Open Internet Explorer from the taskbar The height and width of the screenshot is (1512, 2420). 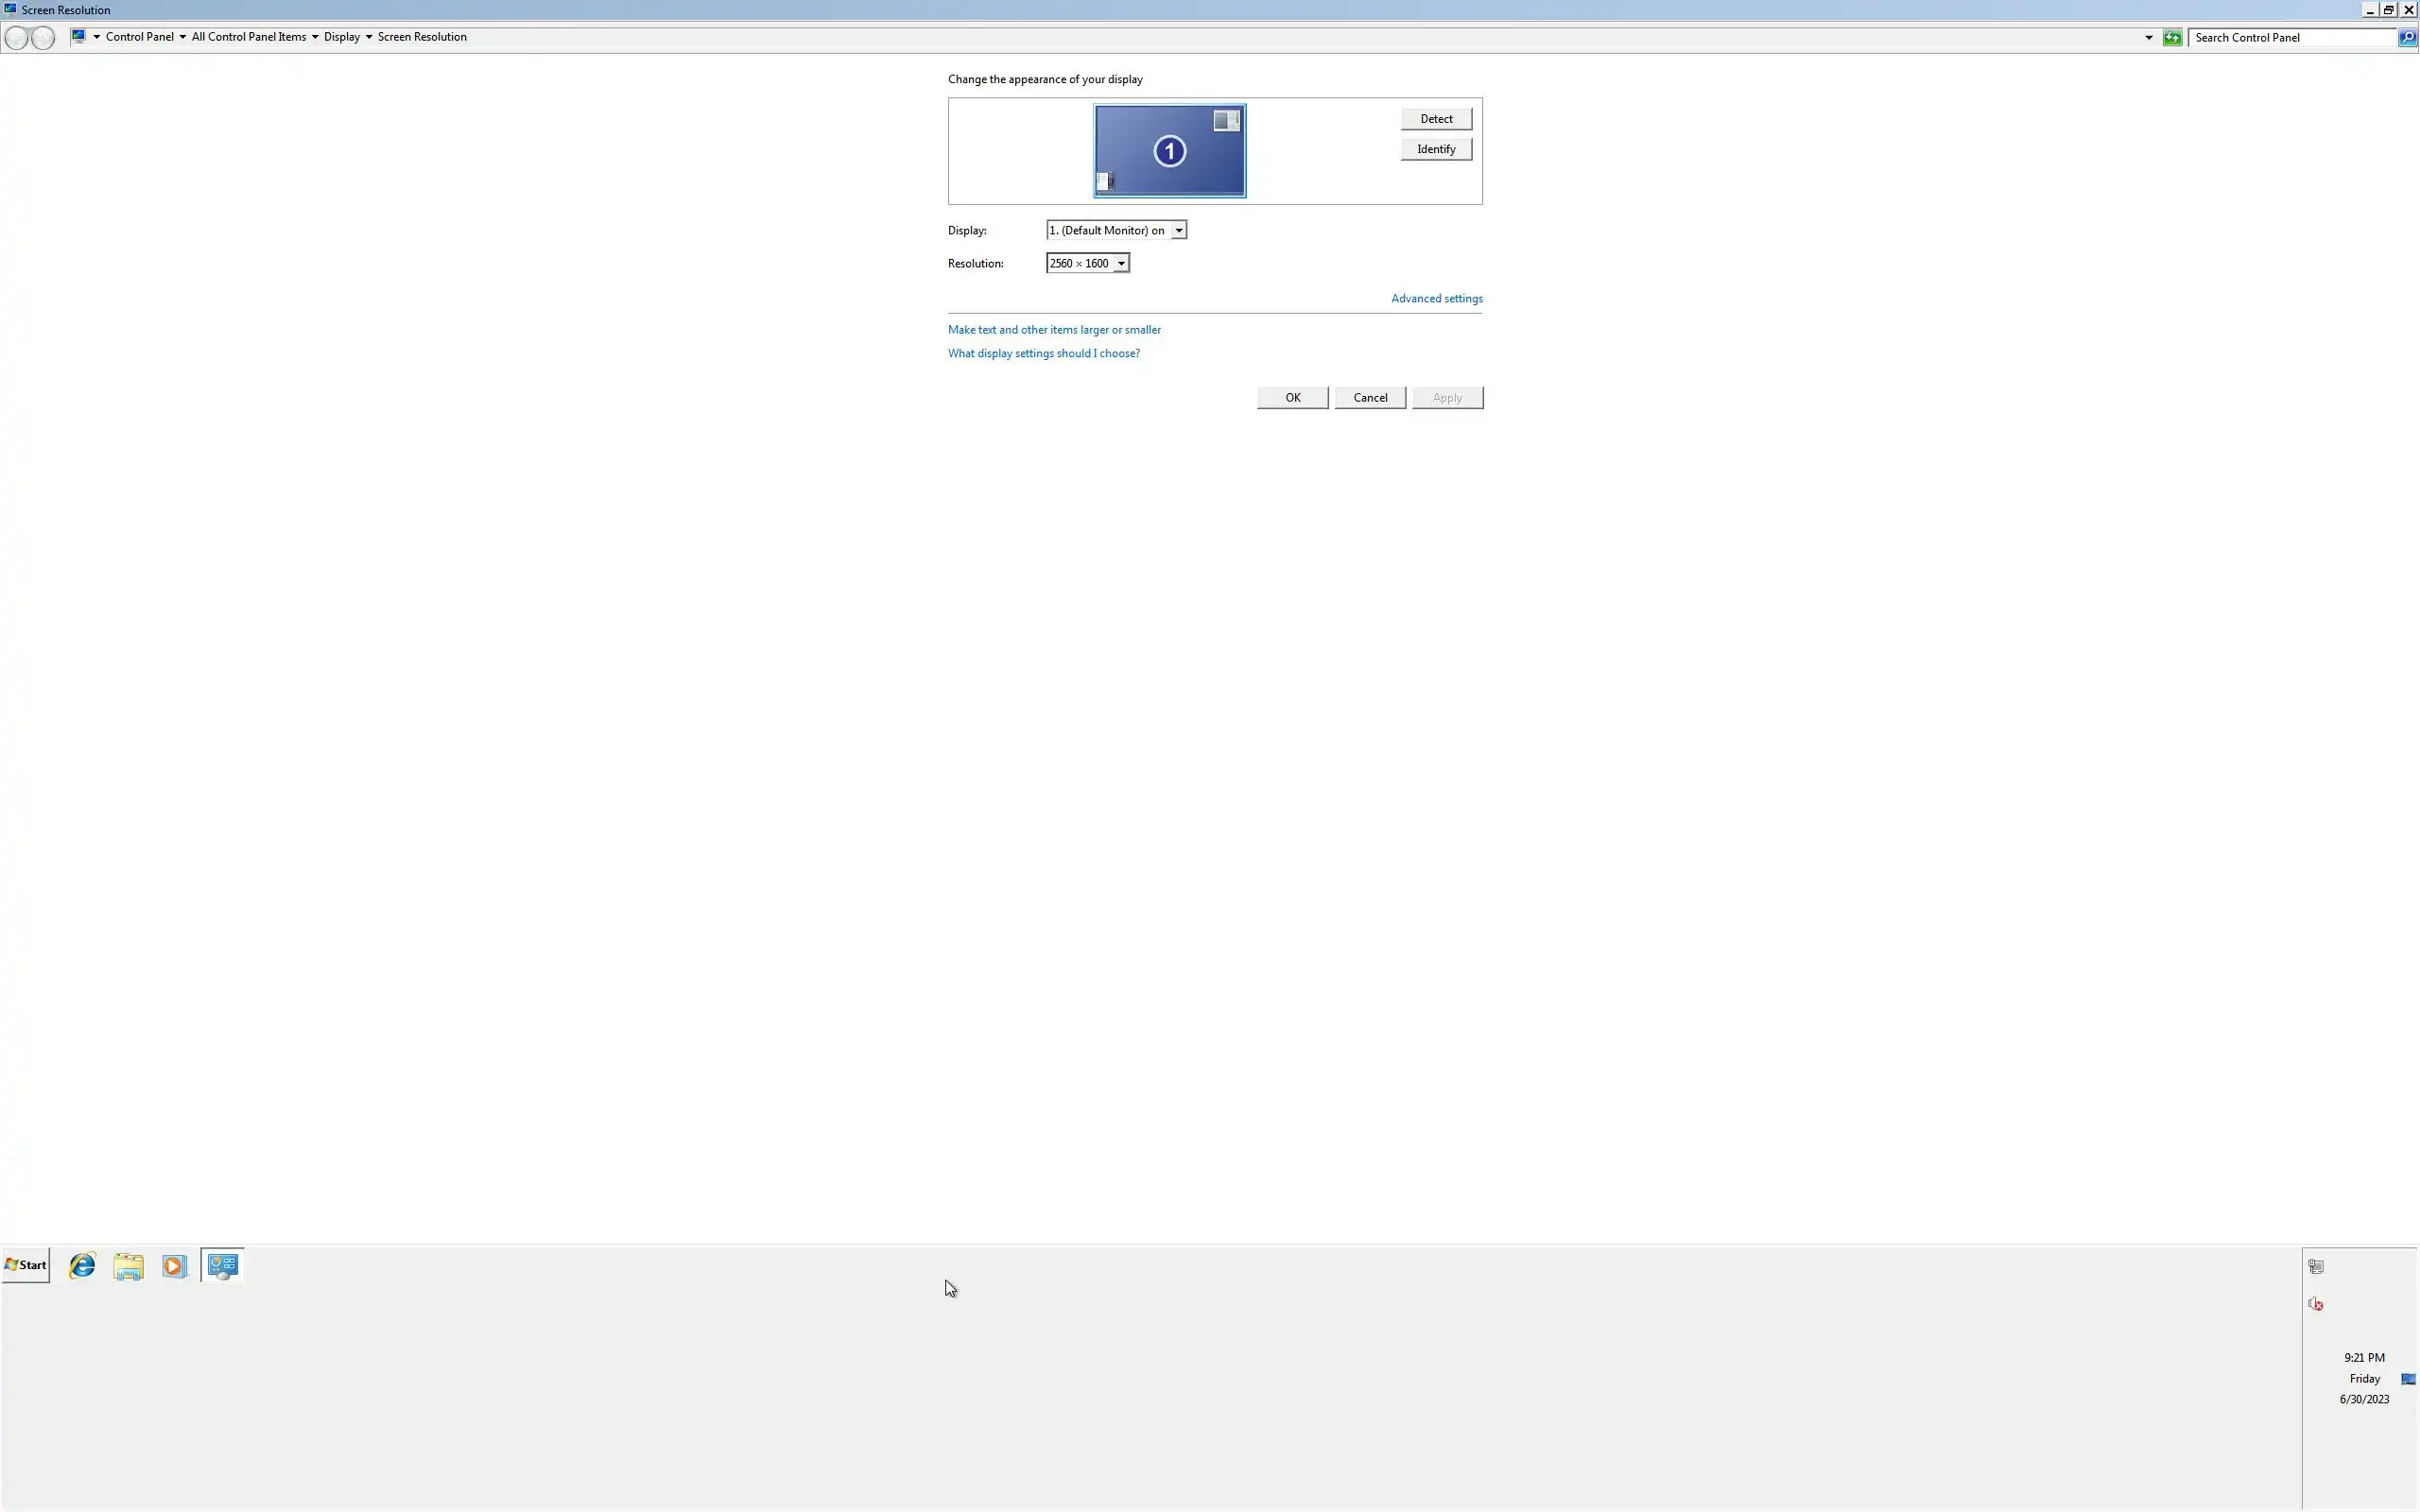coord(82,1265)
